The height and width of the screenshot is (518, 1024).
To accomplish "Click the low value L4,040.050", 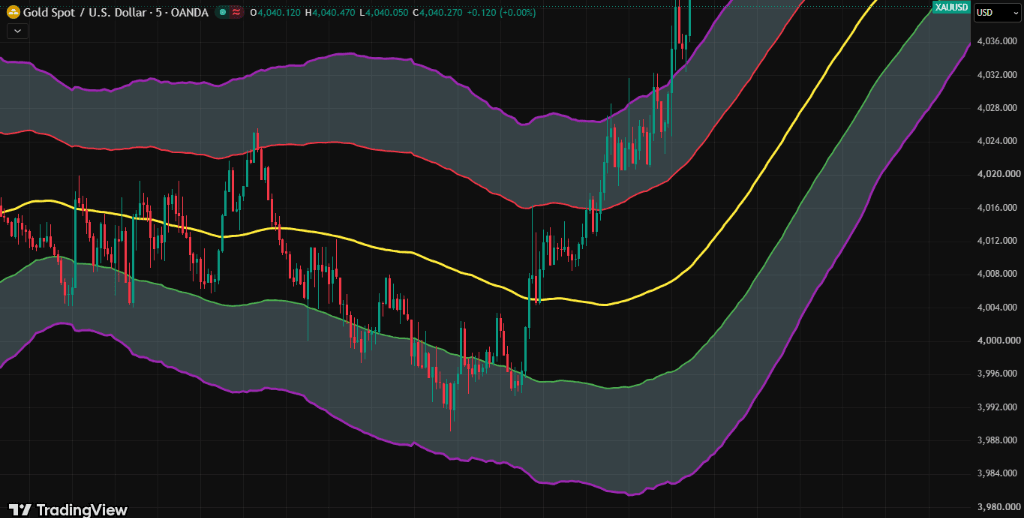I will (x=385, y=12).
